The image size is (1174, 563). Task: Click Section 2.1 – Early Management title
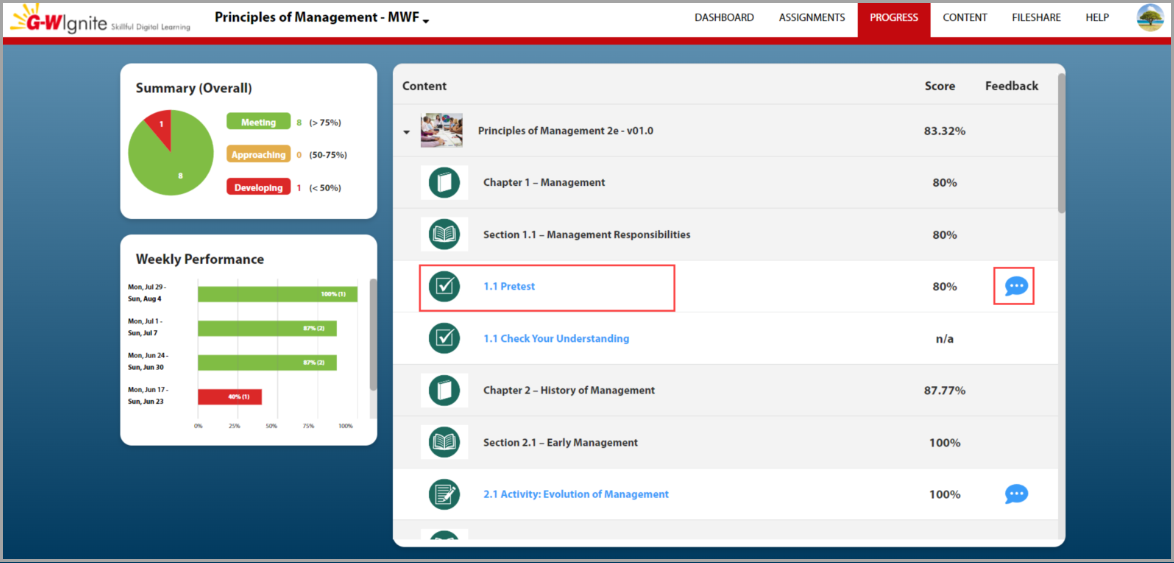coord(561,442)
